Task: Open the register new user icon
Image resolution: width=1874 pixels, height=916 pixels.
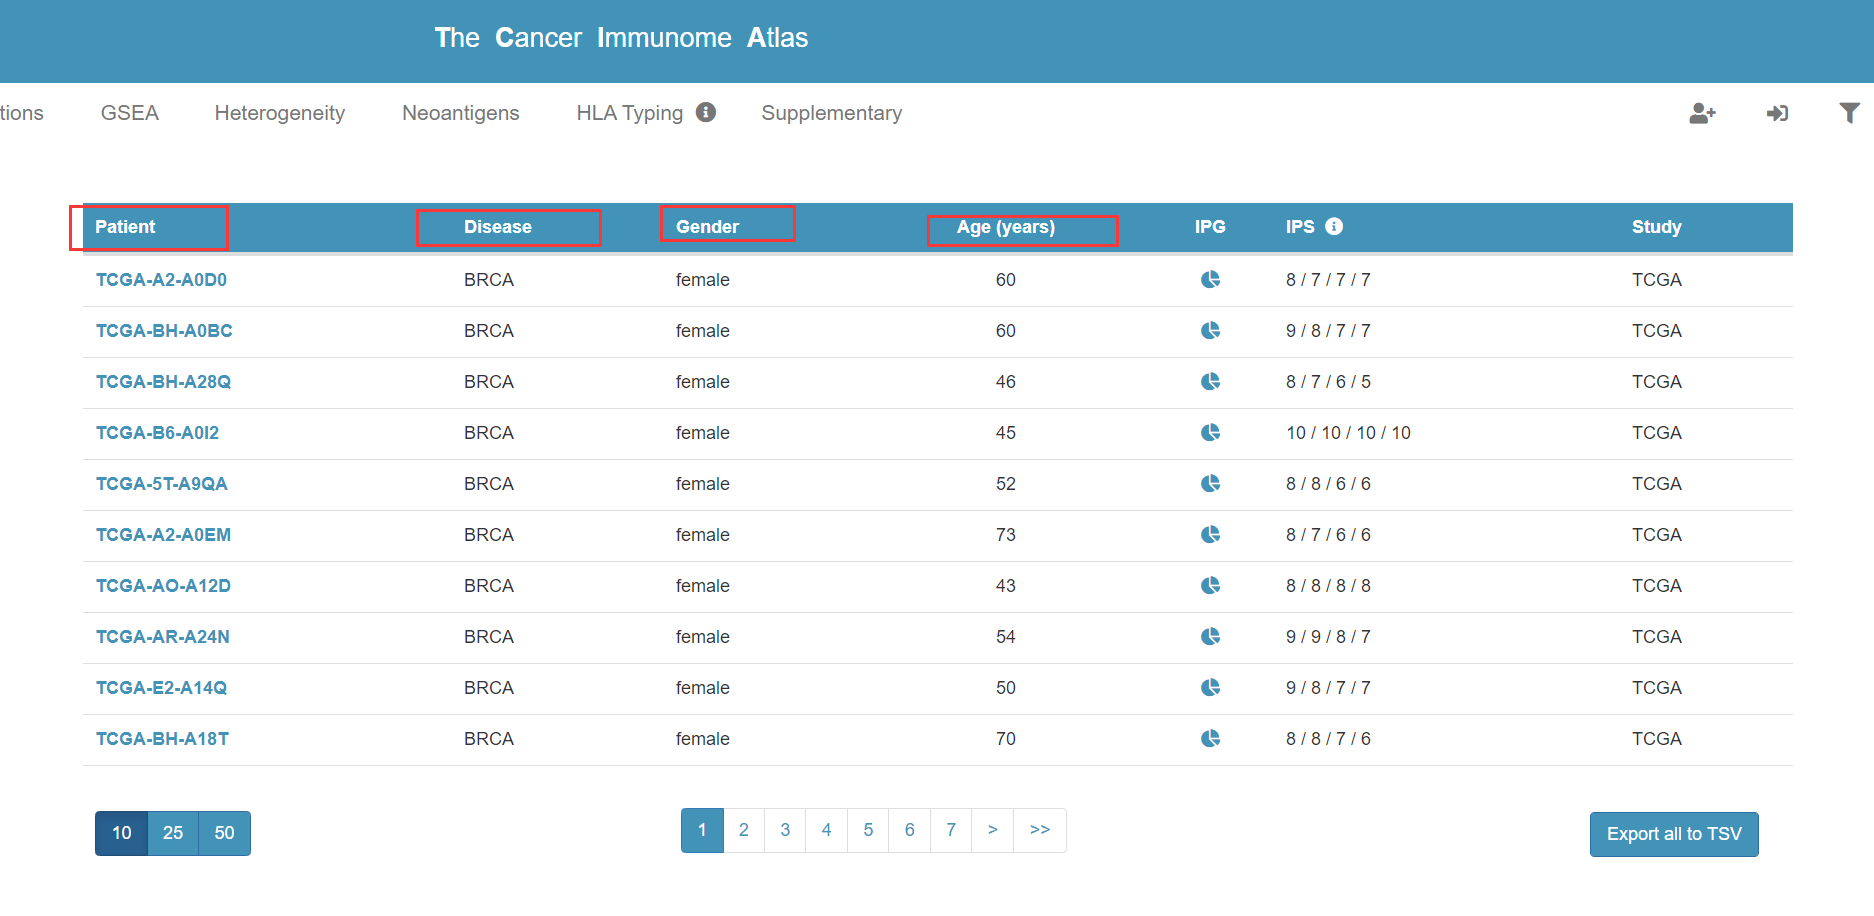Action: click(x=1702, y=113)
